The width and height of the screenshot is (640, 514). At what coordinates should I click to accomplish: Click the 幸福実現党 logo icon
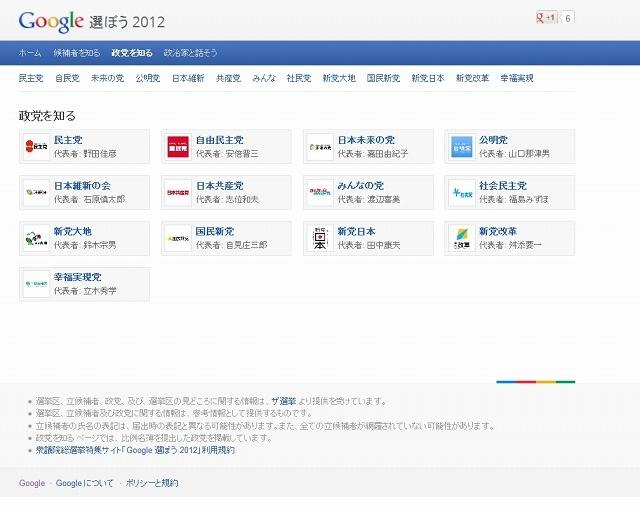[36, 284]
